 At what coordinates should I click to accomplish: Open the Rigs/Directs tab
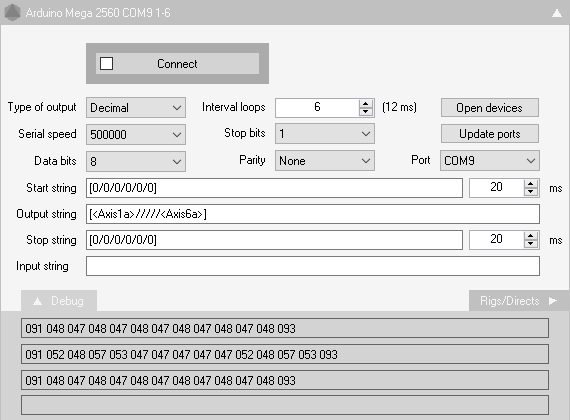(x=519, y=301)
